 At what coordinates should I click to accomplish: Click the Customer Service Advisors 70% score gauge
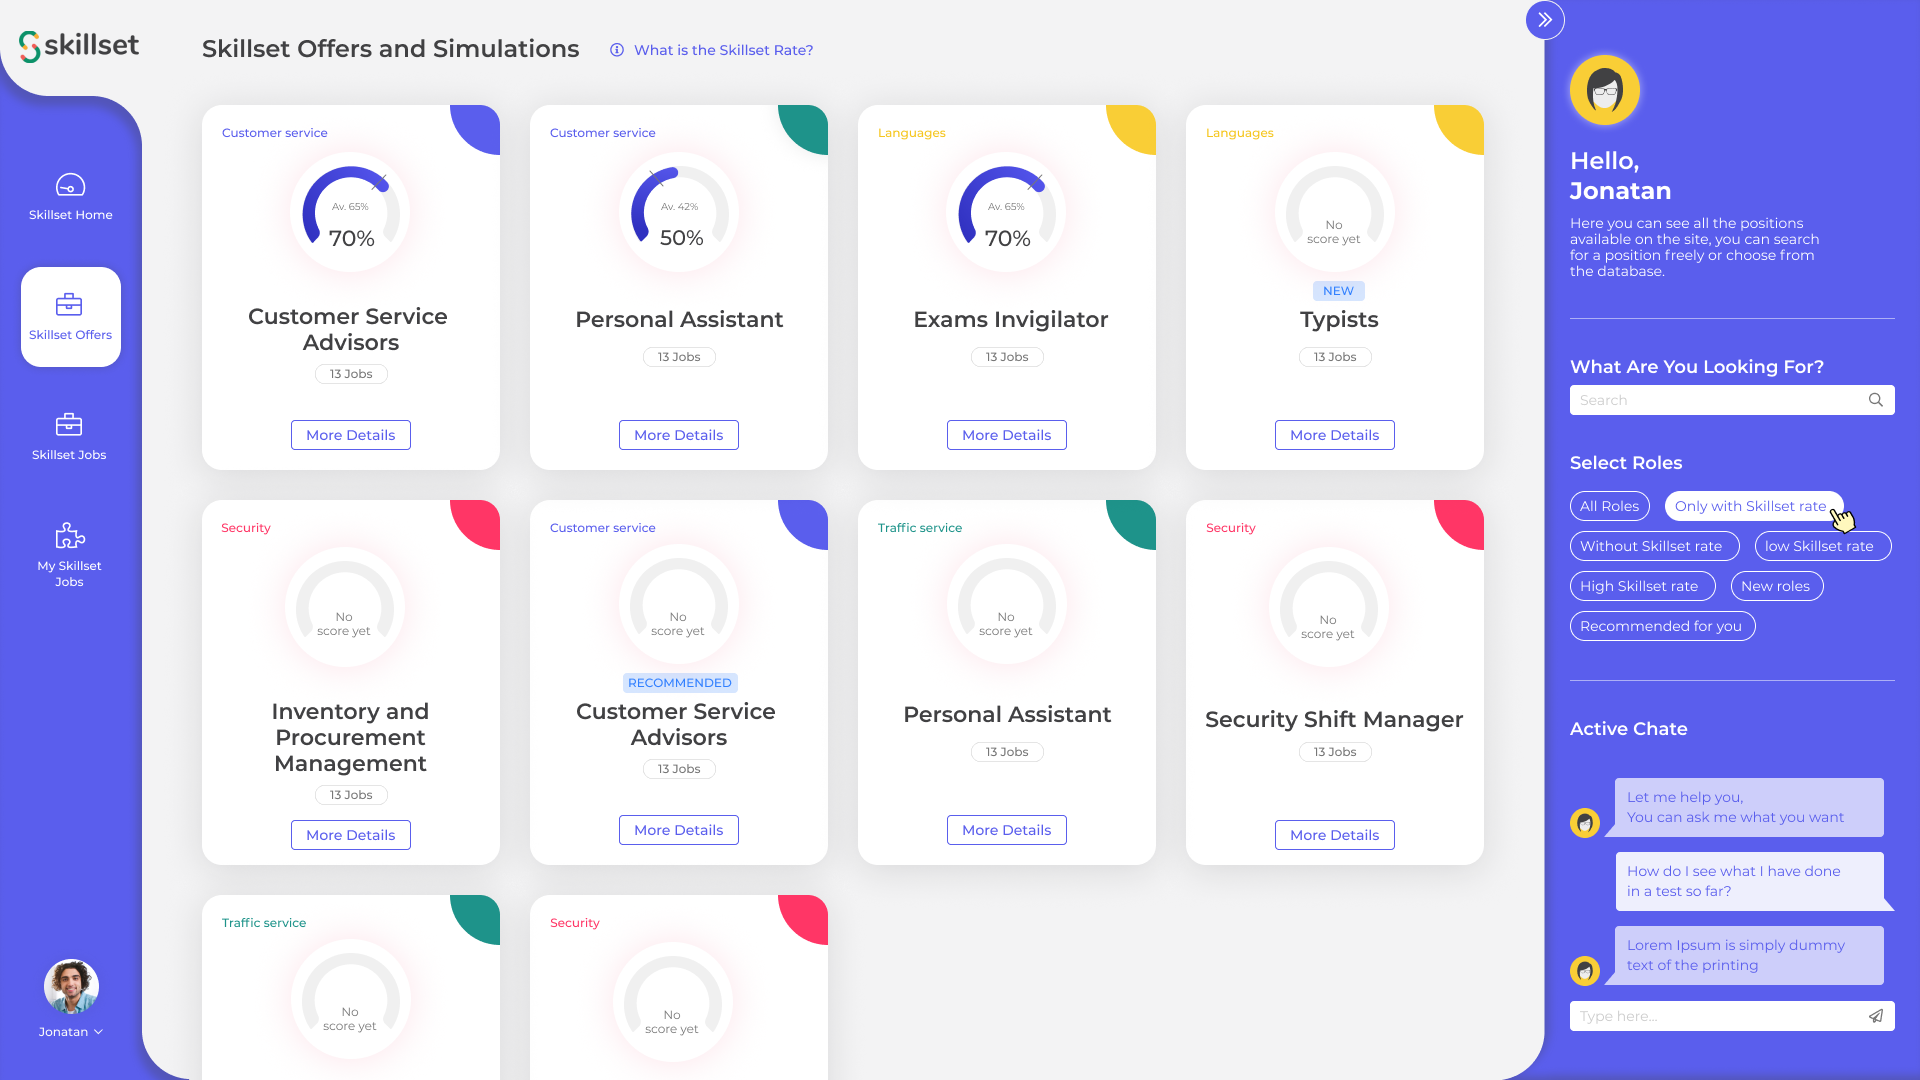(x=350, y=212)
